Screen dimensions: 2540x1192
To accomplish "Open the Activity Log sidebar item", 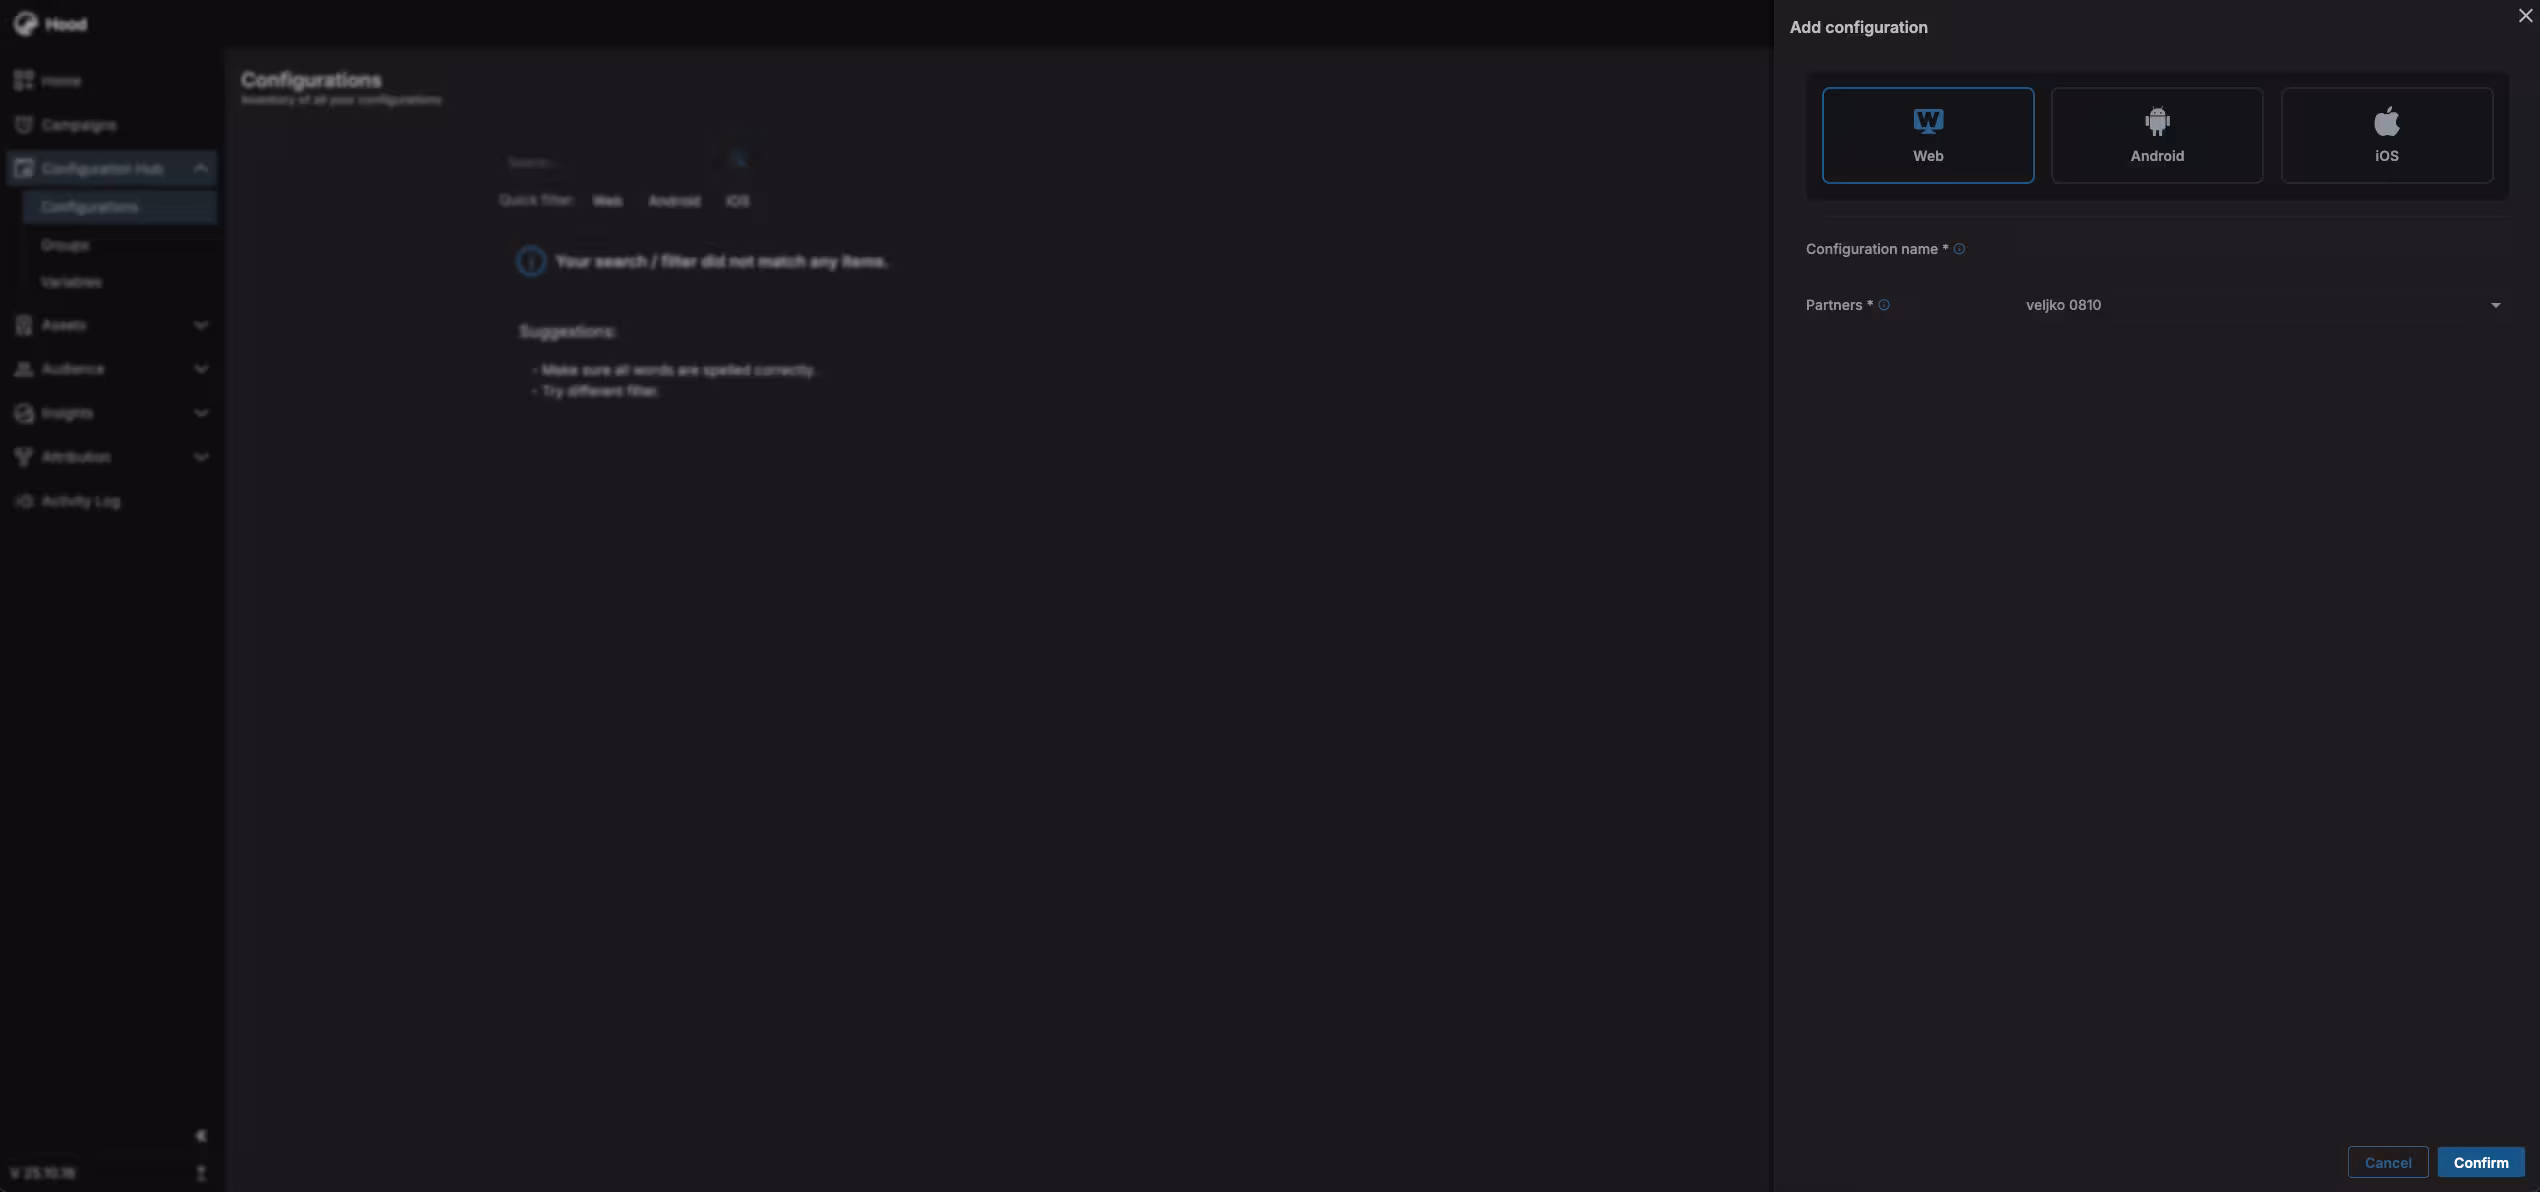I will (x=80, y=501).
